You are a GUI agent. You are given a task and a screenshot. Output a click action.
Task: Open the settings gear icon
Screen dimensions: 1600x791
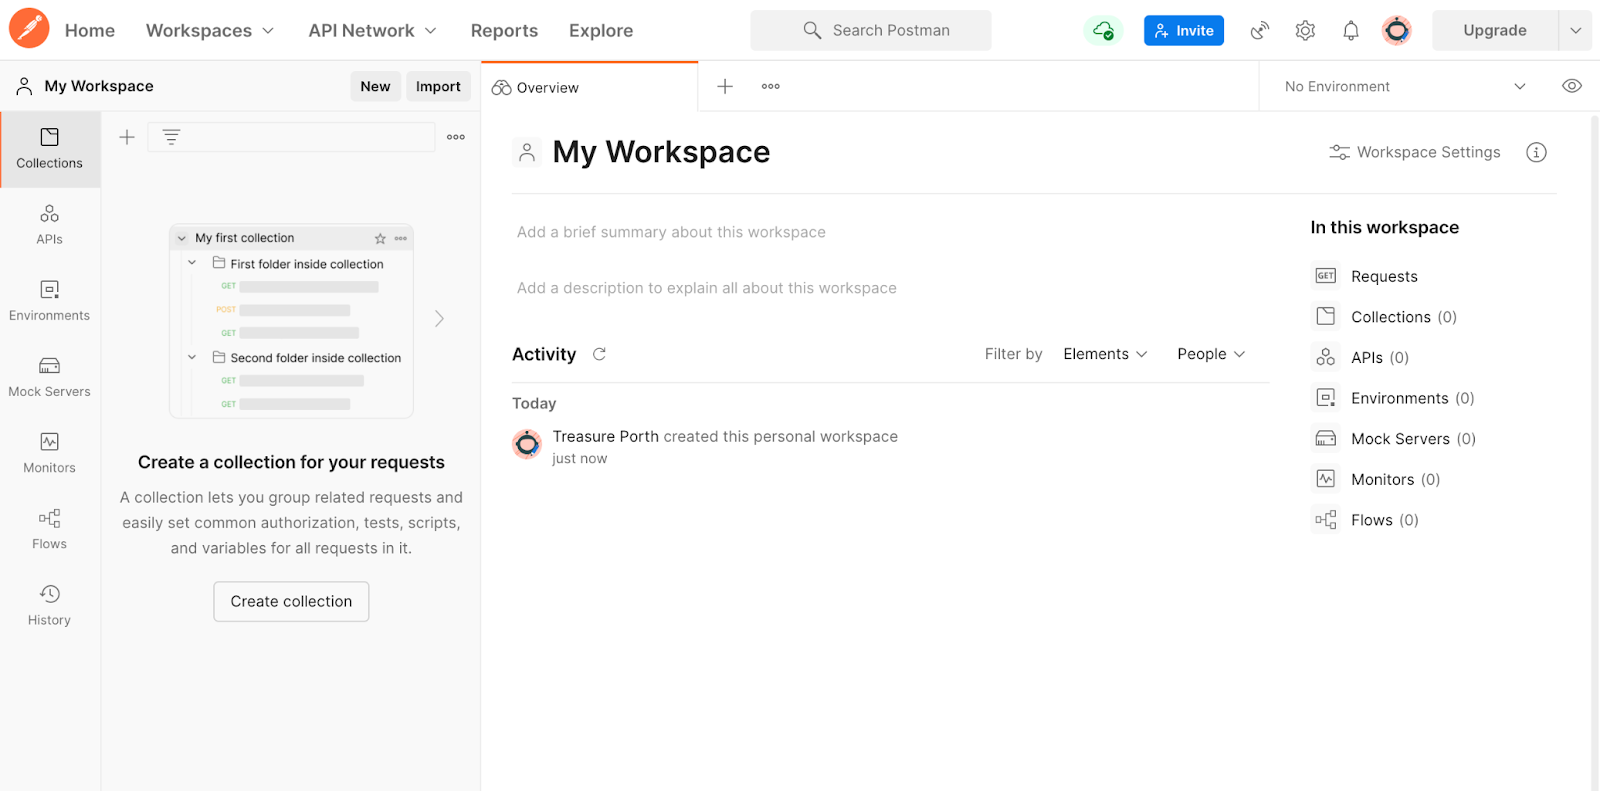[x=1305, y=30]
